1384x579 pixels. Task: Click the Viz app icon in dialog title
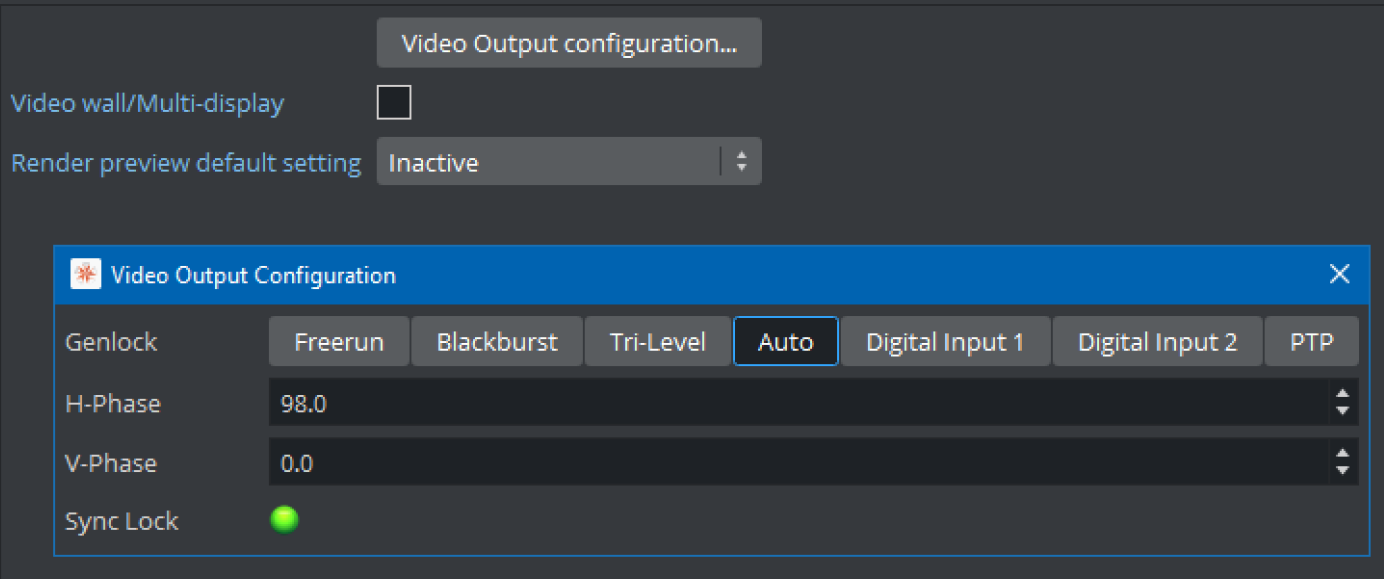point(85,275)
